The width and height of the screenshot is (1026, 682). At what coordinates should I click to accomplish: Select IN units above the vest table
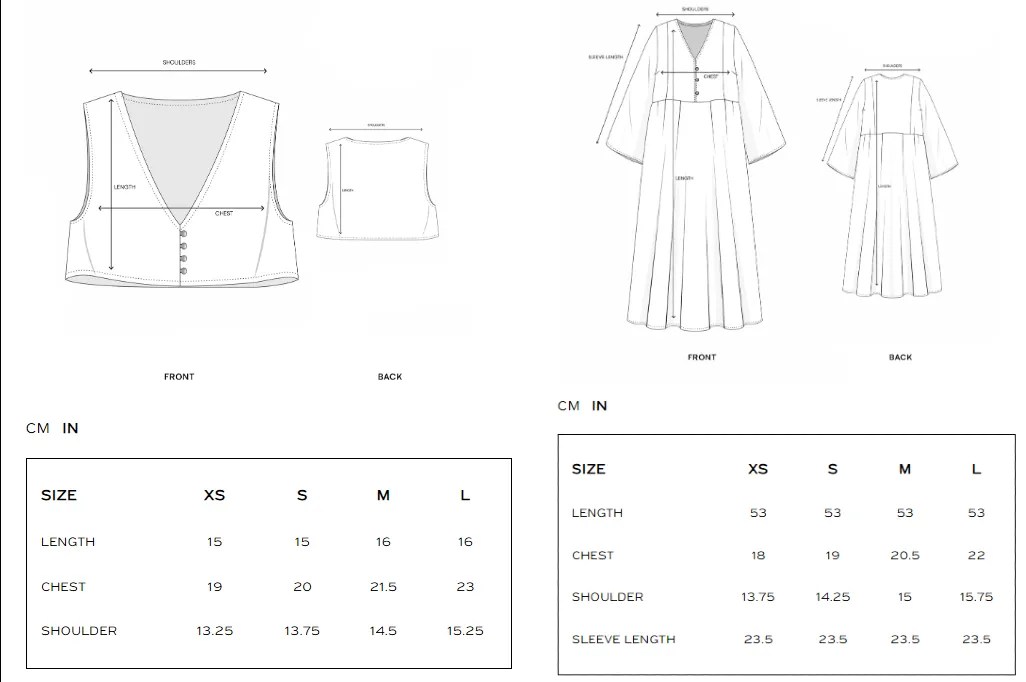70,428
